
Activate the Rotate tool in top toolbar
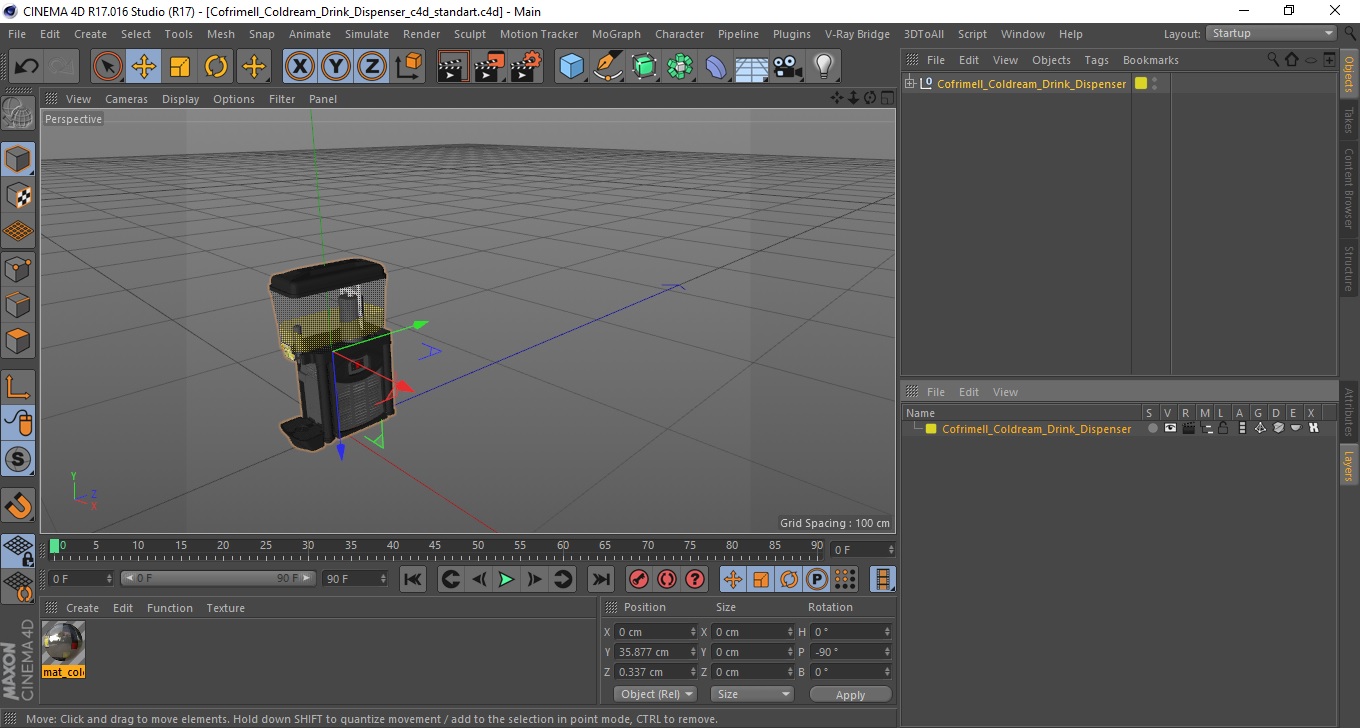(216, 67)
